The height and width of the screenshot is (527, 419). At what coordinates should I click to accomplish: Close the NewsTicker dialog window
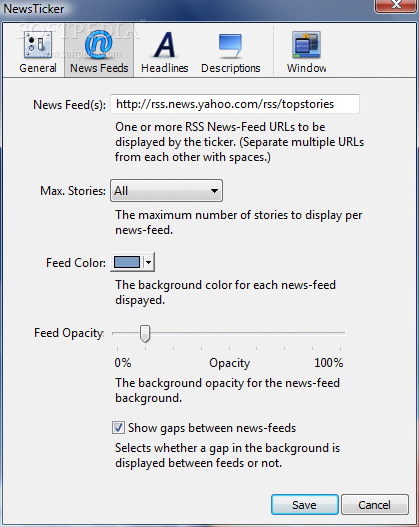(x=396, y=5)
